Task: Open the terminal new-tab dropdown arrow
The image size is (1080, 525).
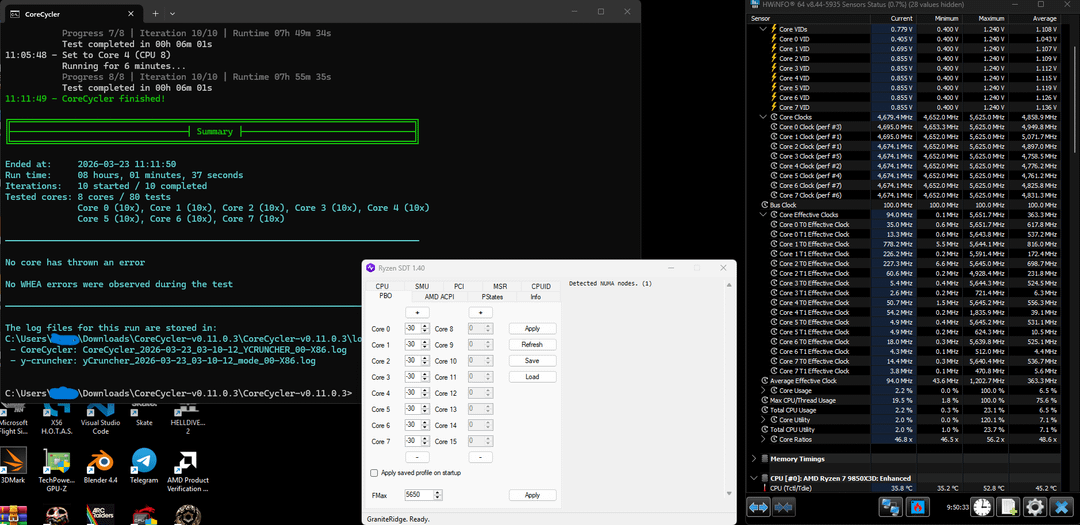Action: pos(174,14)
